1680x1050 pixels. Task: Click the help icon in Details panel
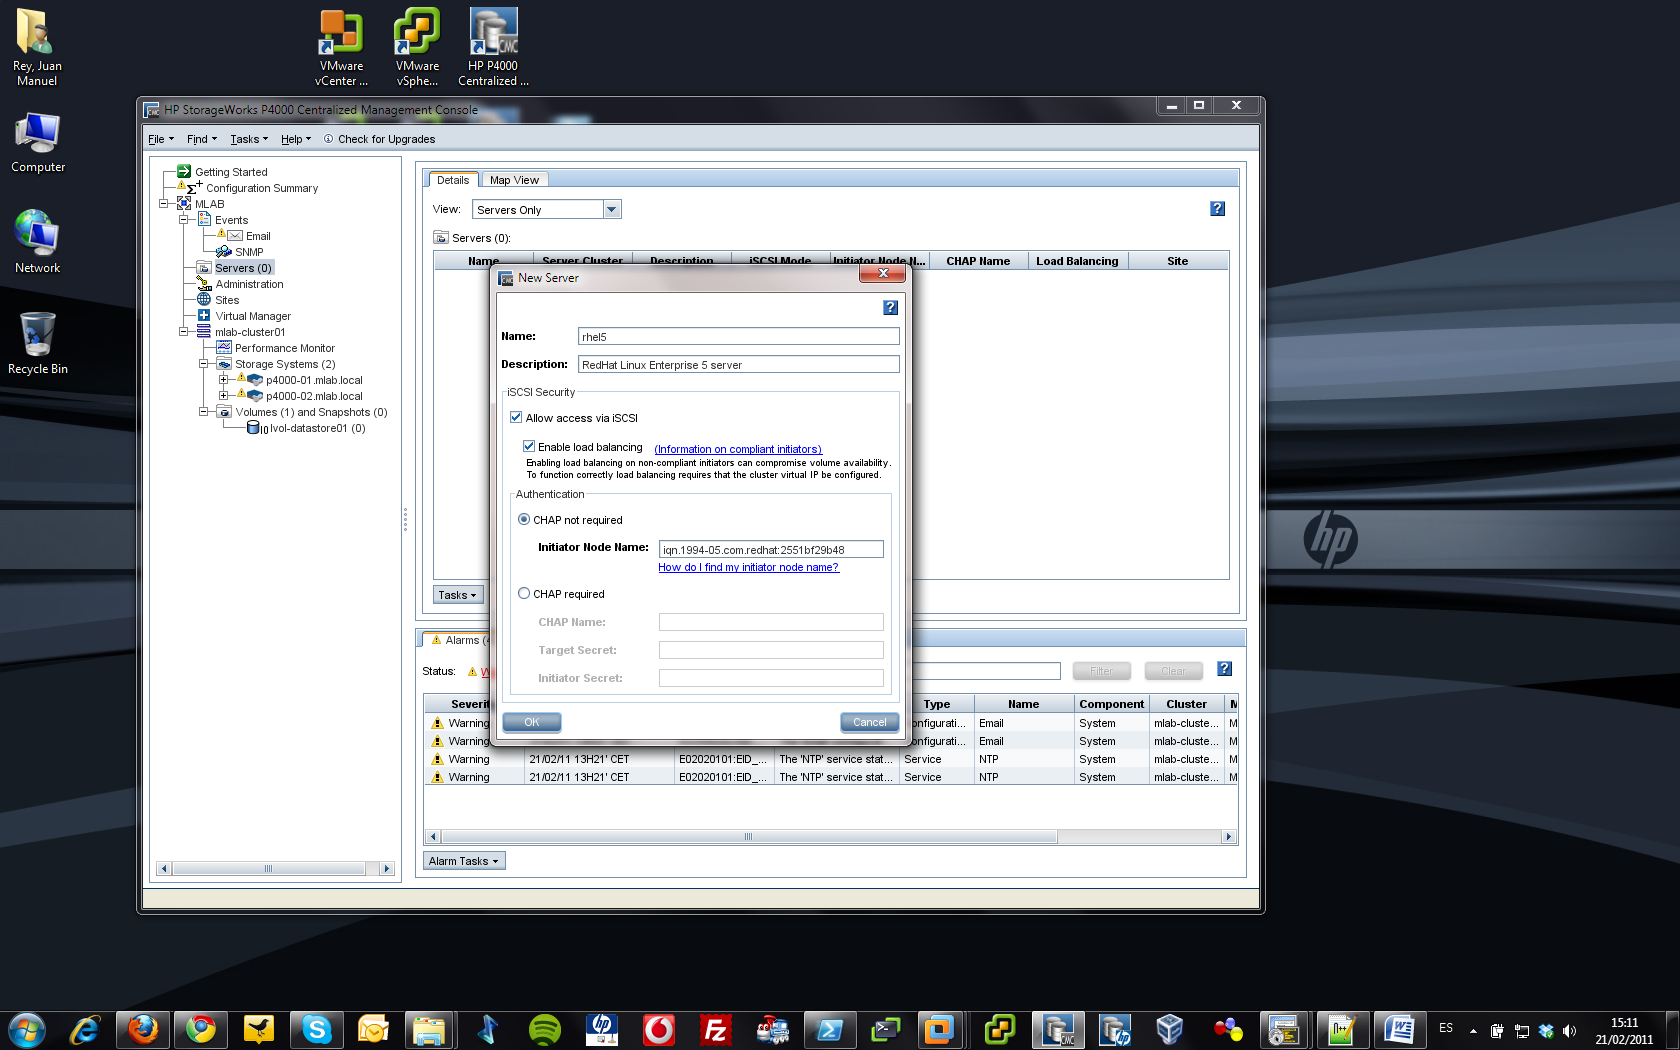tap(1217, 209)
